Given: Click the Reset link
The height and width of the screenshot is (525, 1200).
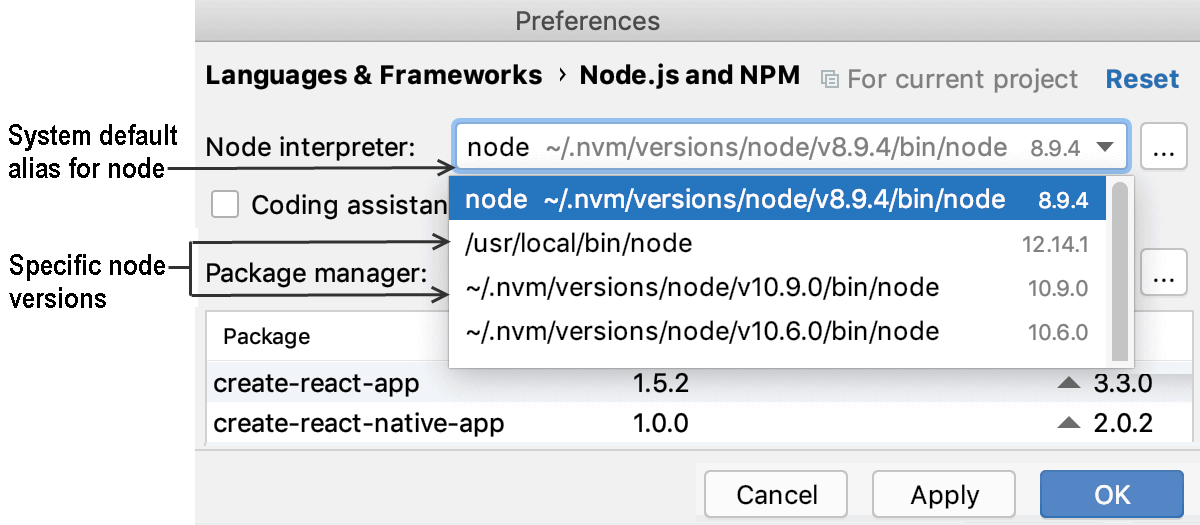Looking at the screenshot, I should (1143, 79).
